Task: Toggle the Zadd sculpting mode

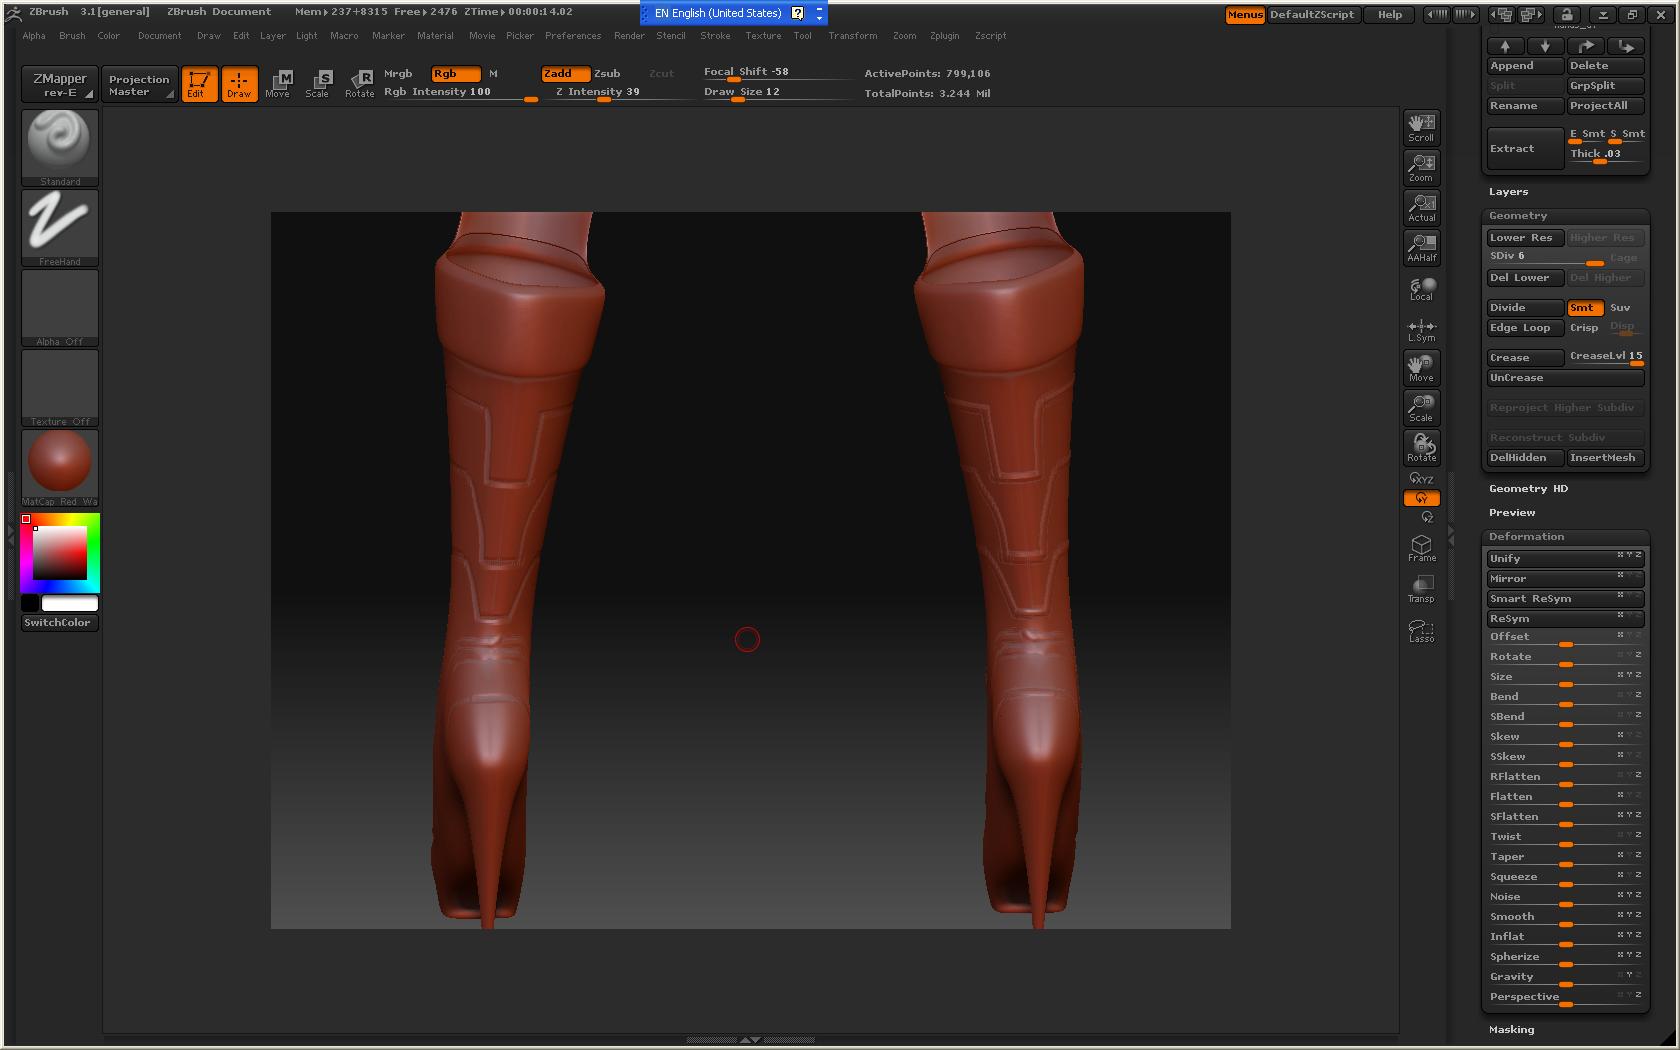Action: [564, 74]
